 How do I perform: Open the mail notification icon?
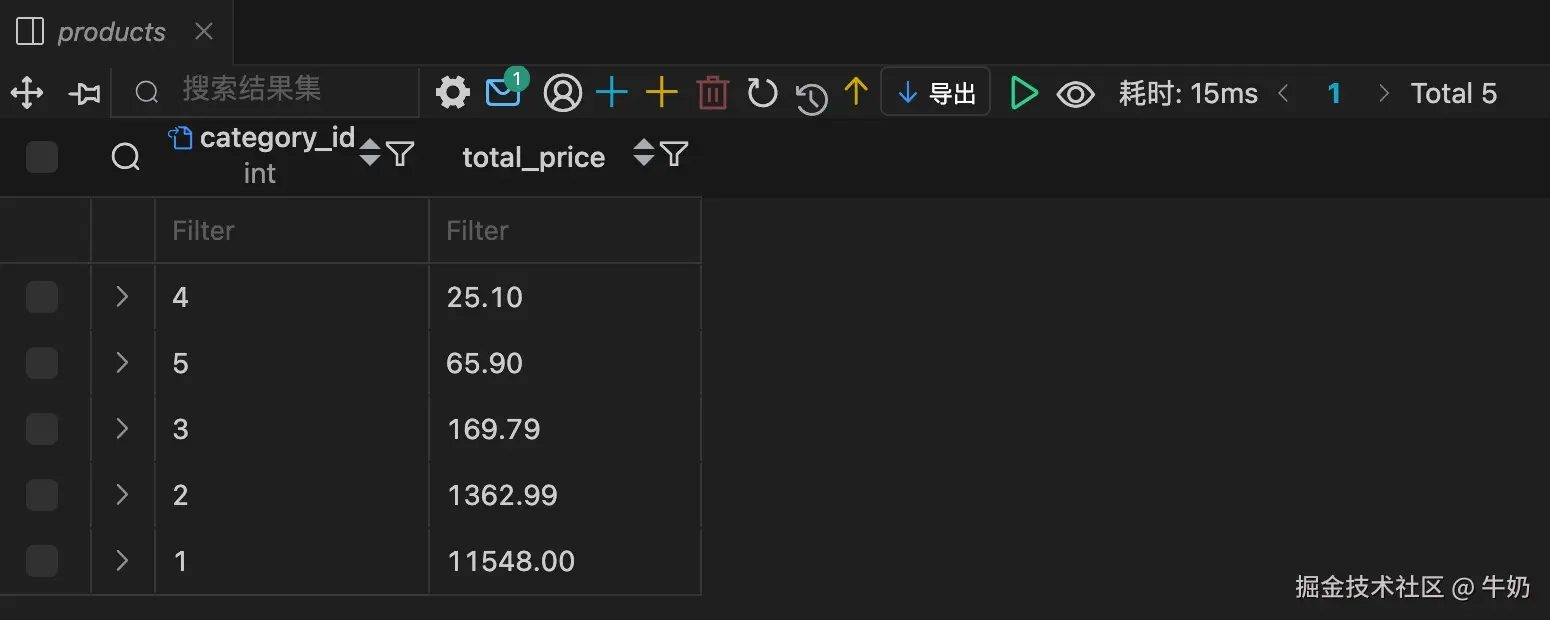[x=503, y=93]
